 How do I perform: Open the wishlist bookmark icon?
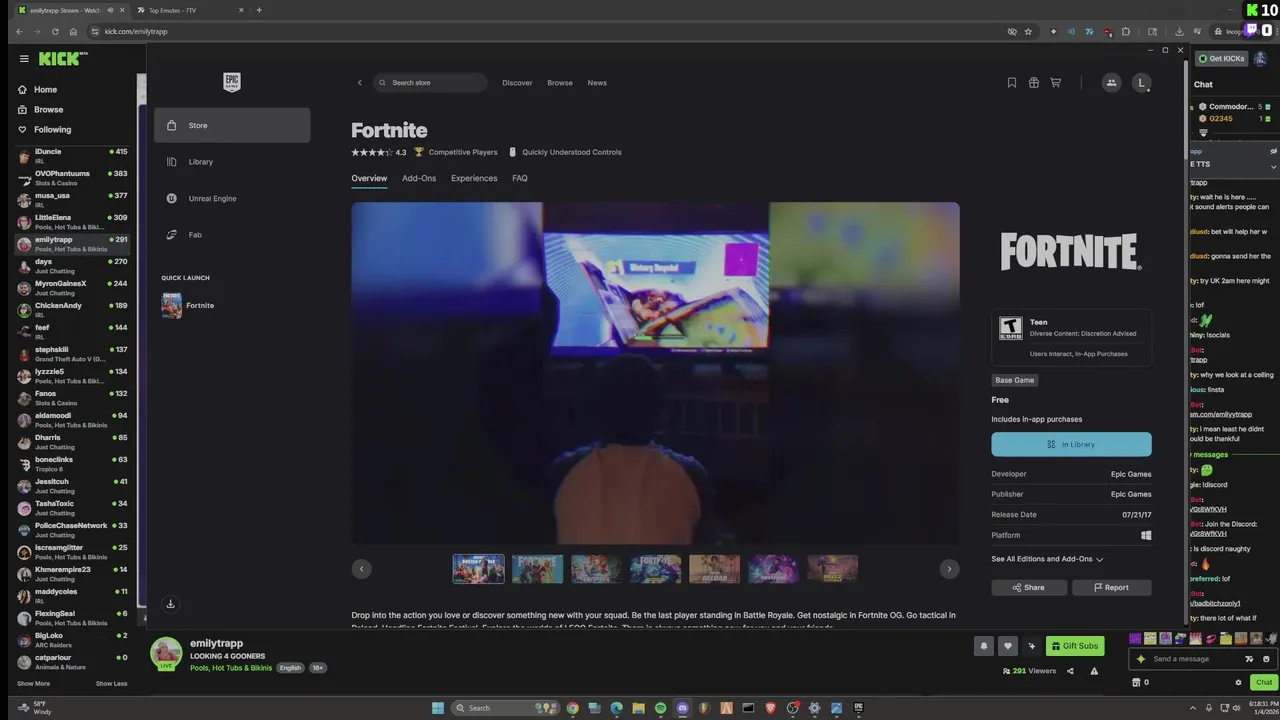click(1012, 83)
